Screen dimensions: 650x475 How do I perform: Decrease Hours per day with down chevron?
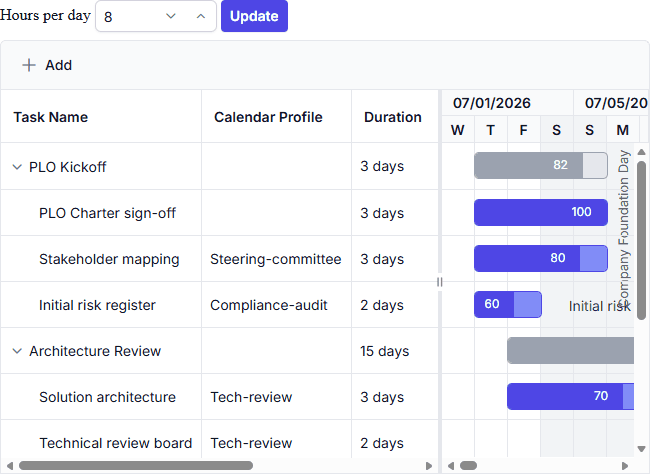pyautogui.click(x=171, y=16)
